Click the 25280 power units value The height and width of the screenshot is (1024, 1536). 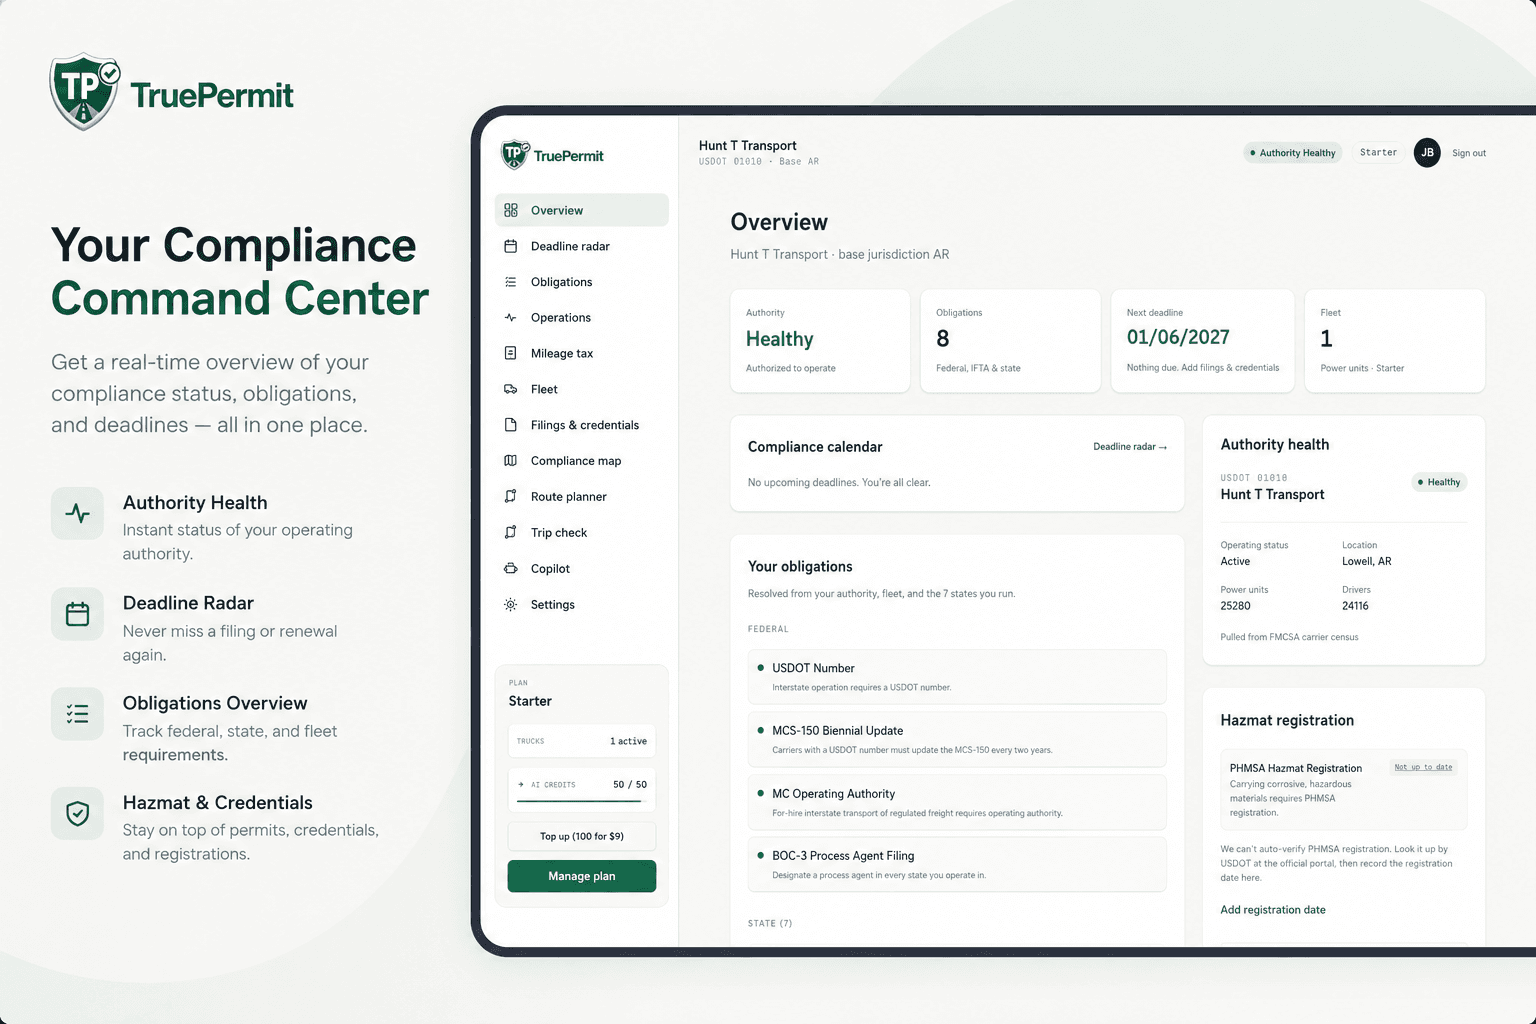pyautogui.click(x=1235, y=606)
